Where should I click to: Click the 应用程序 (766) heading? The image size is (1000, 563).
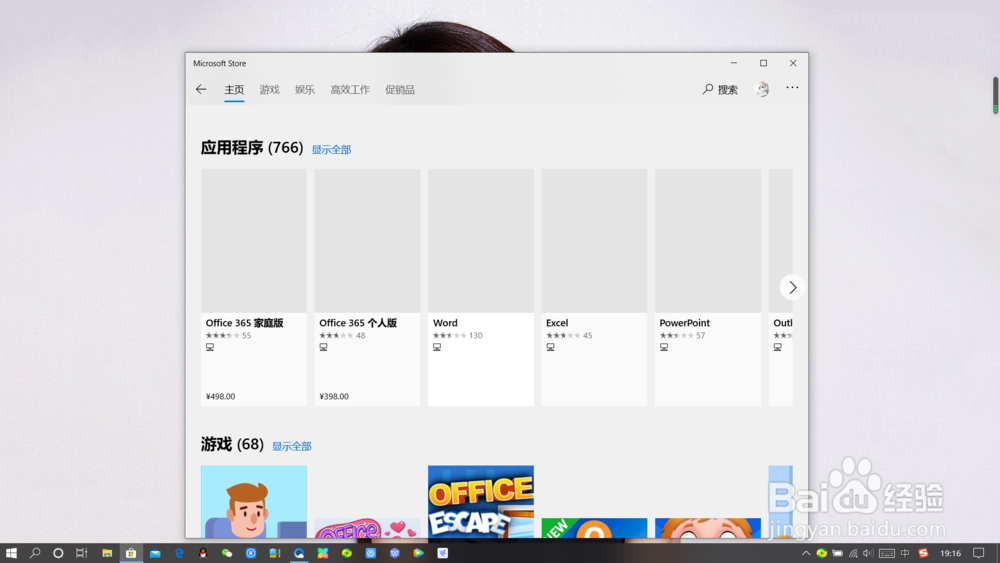pos(252,148)
